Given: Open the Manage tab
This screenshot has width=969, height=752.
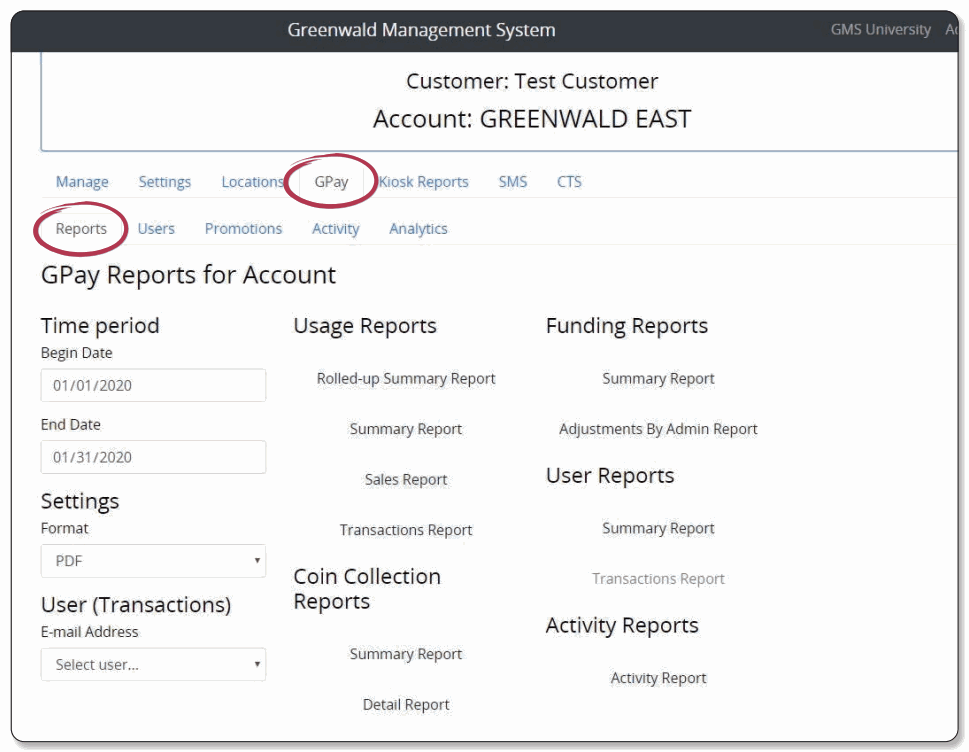Looking at the screenshot, I should point(82,182).
